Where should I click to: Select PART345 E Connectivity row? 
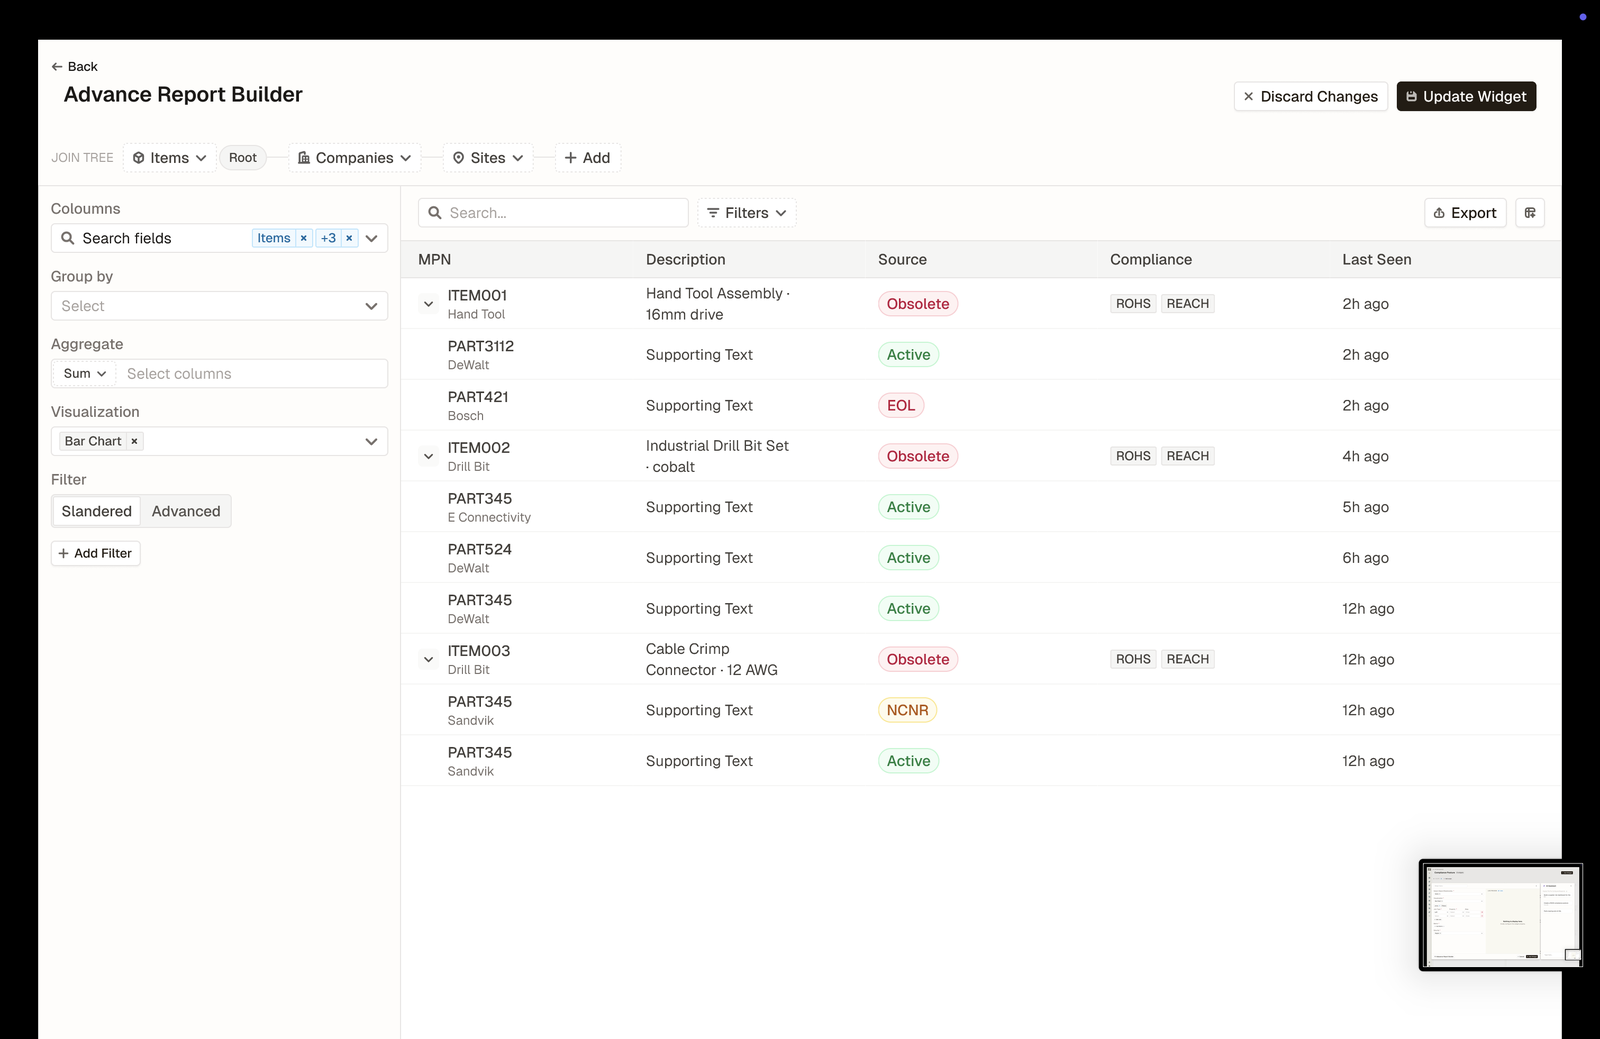tap(980, 507)
